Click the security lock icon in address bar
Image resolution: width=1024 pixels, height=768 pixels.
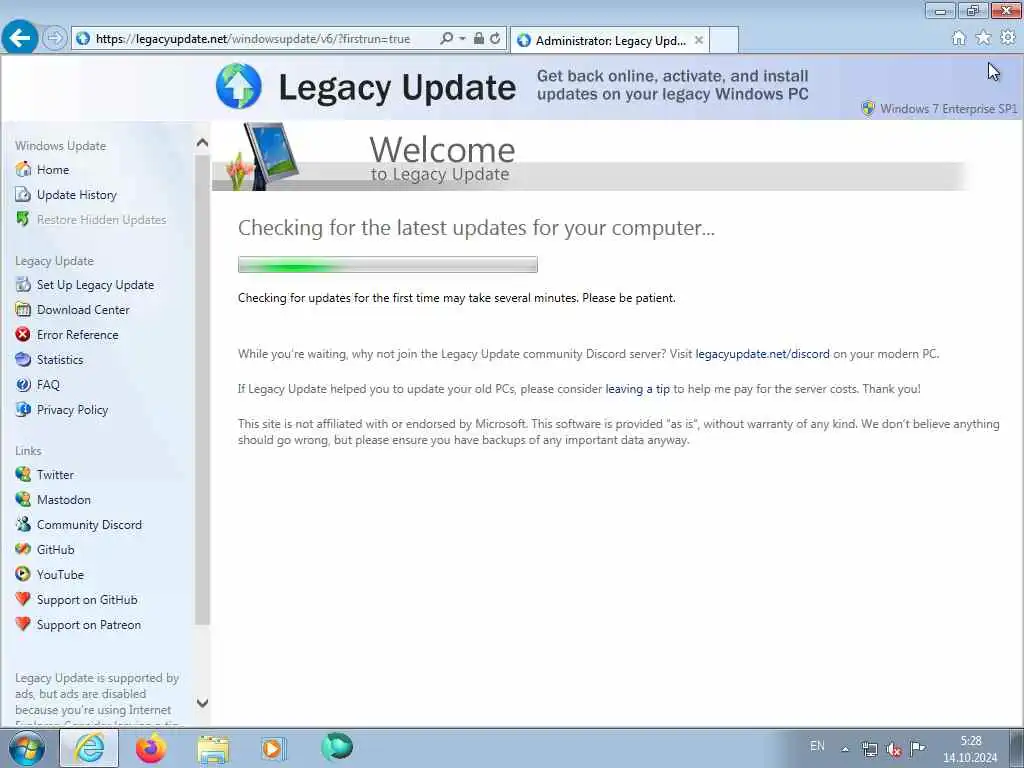pyautogui.click(x=479, y=39)
